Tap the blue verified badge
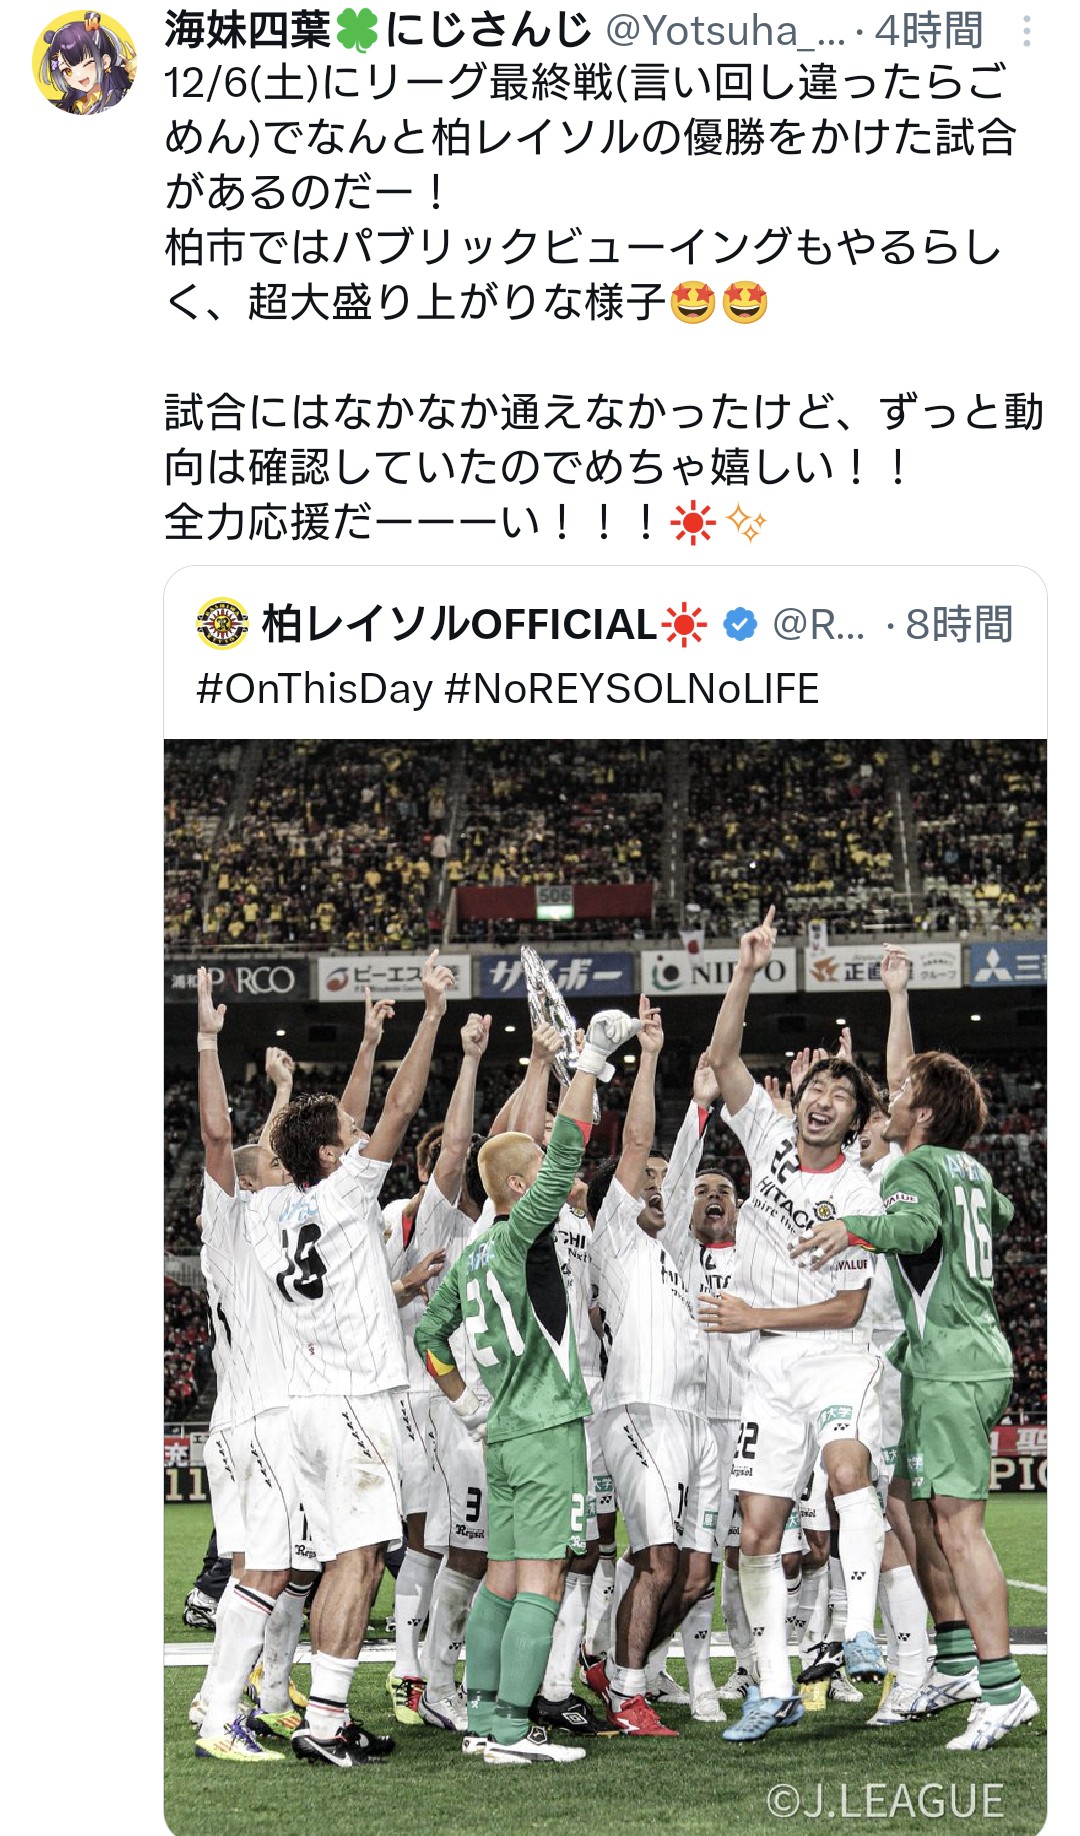 coord(740,625)
